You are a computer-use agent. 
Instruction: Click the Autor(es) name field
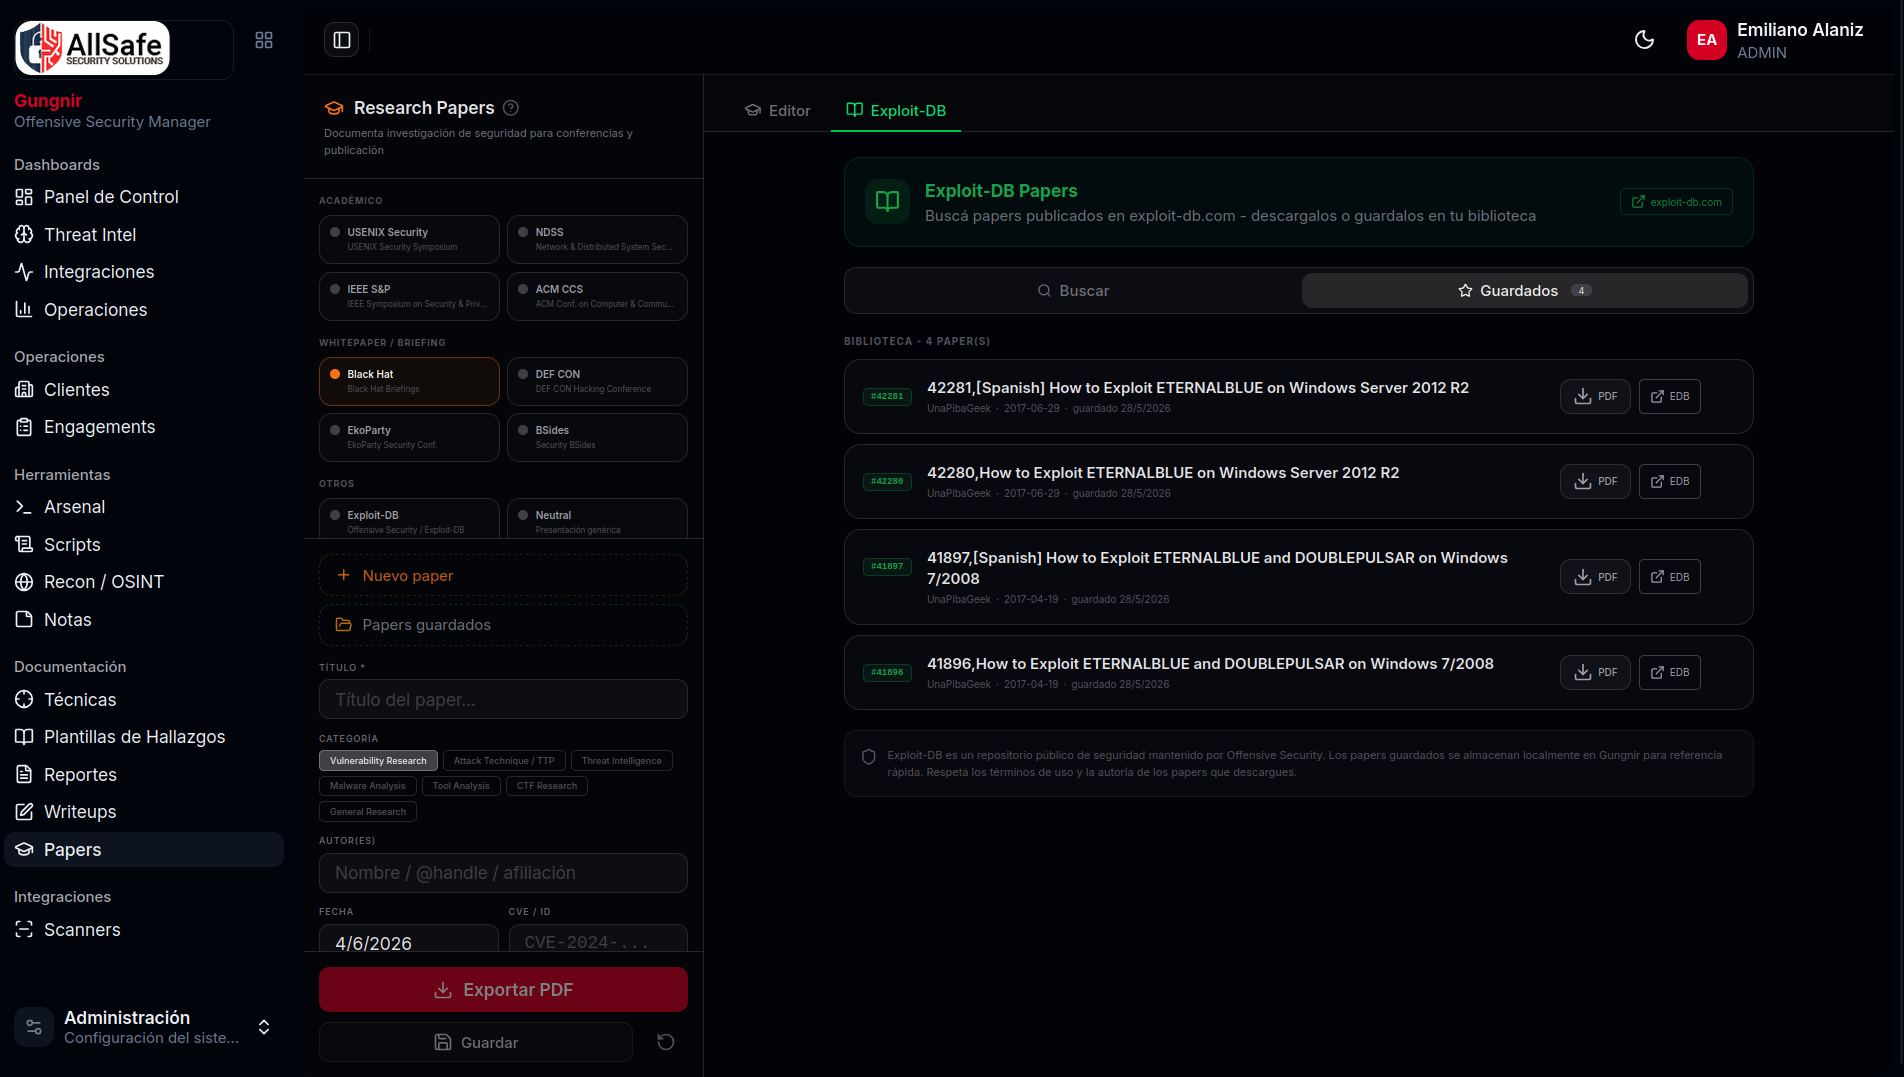[x=503, y=873]
